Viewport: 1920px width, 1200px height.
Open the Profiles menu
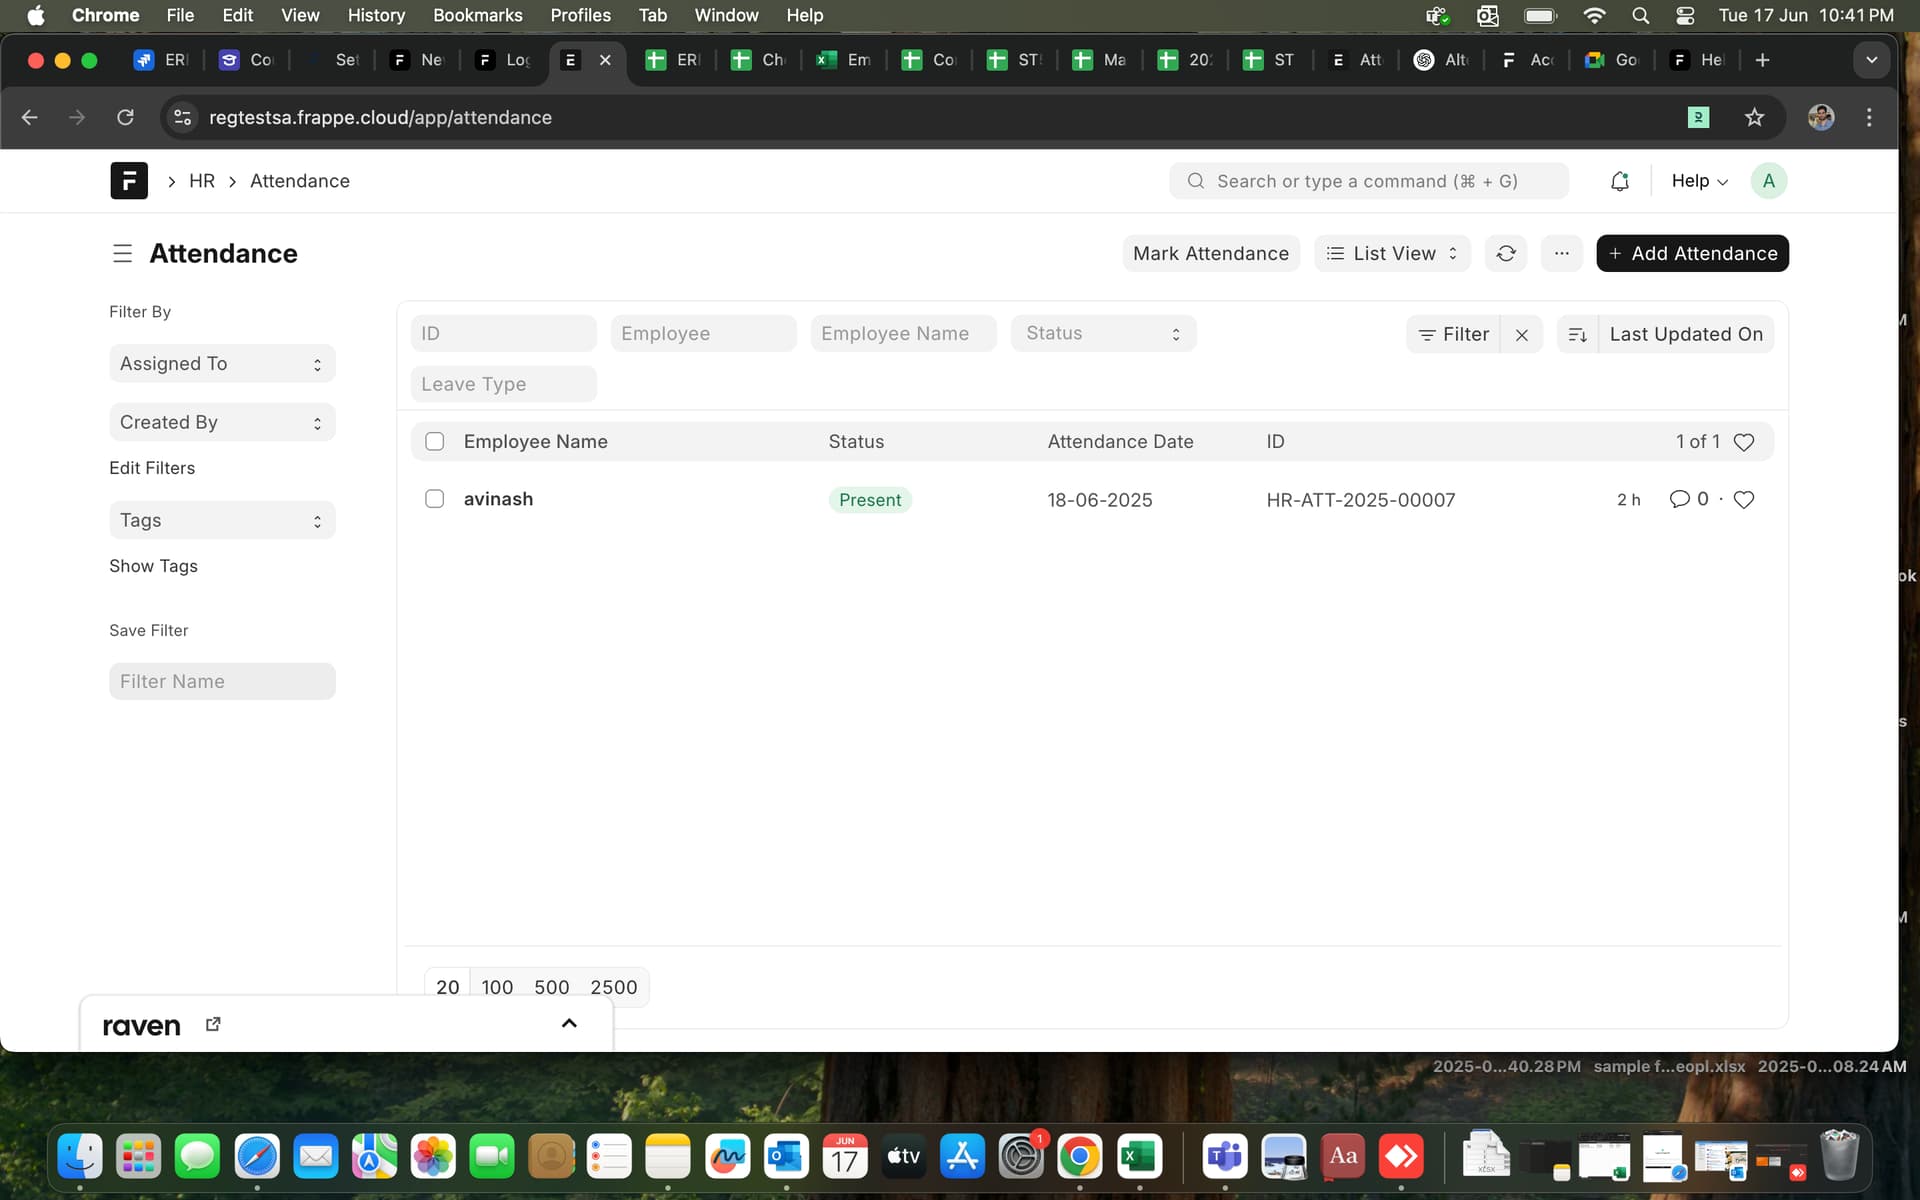580,15
